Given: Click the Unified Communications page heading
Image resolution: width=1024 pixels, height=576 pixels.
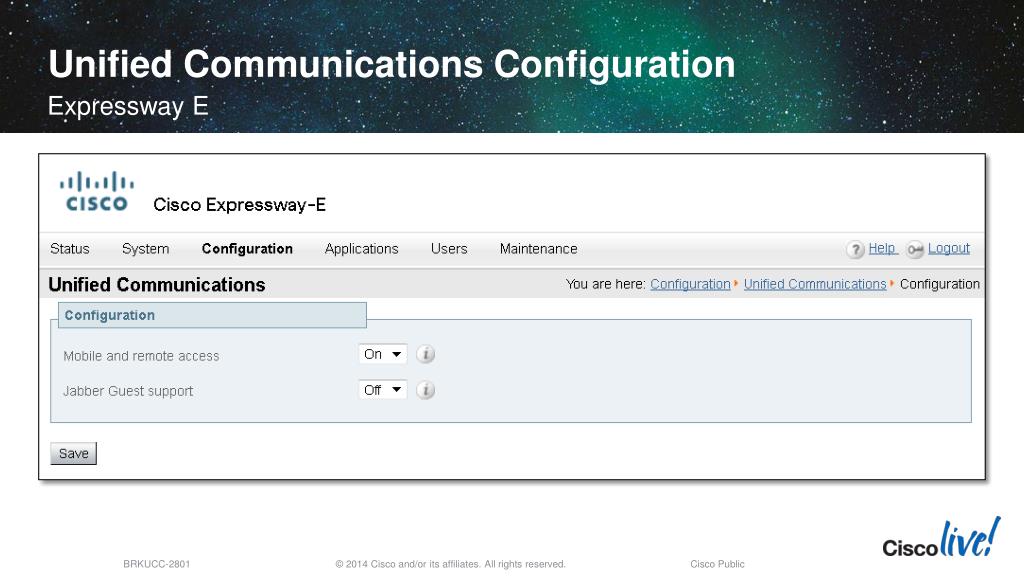Looking at the screenshot, I should 157,285.
